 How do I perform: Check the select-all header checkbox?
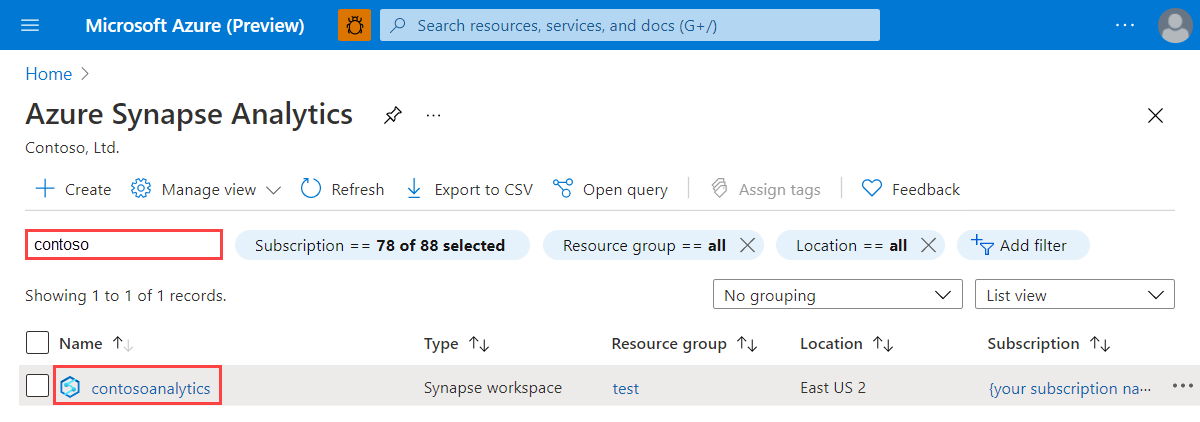coord(37,343)
